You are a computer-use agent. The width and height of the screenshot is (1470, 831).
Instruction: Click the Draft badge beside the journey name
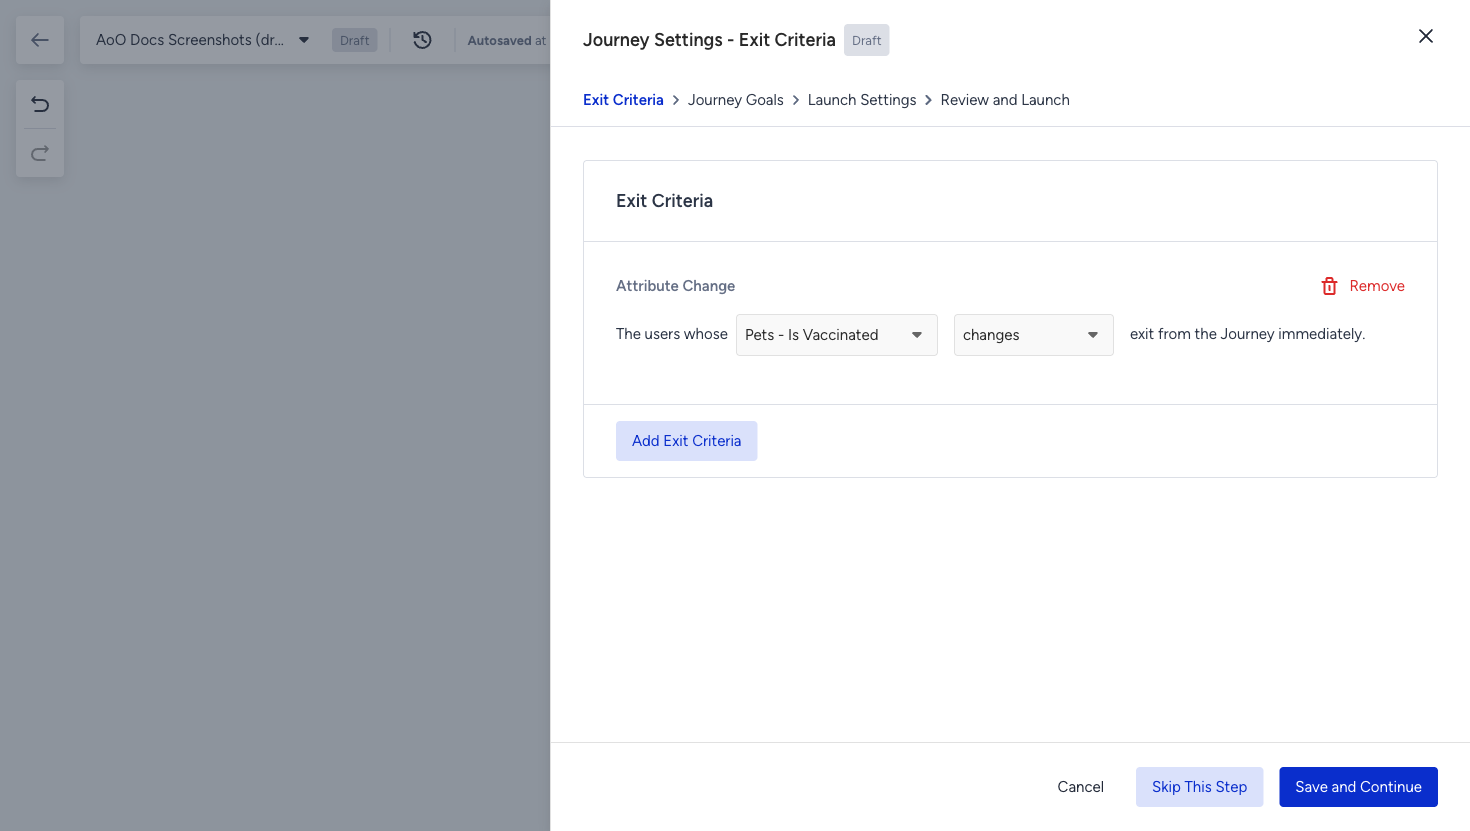[355, 40]
